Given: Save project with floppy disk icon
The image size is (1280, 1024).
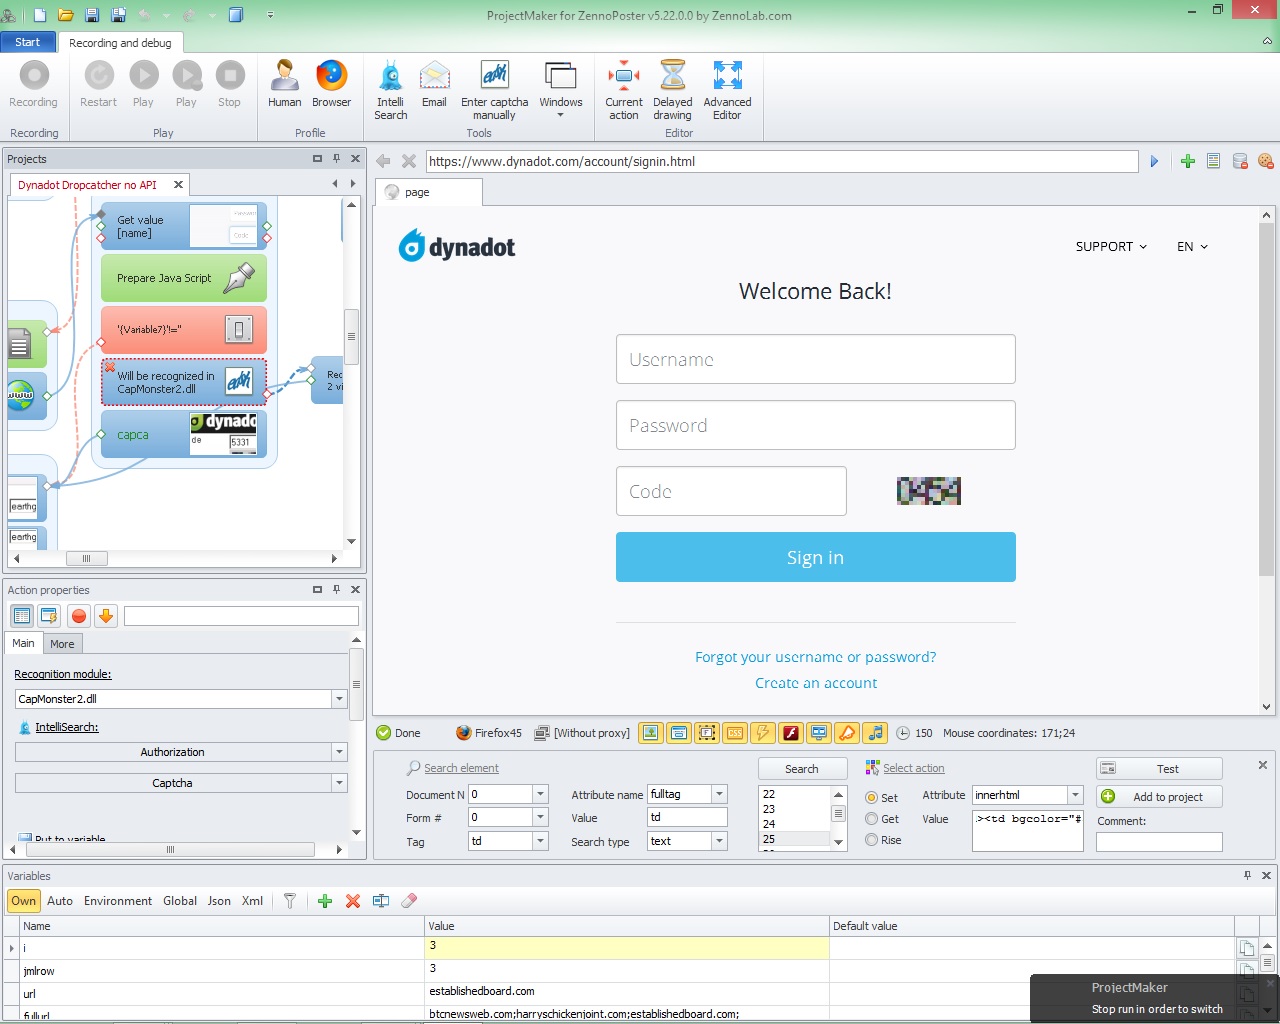Looking at the screenshot, I should [x=92, y=15].
